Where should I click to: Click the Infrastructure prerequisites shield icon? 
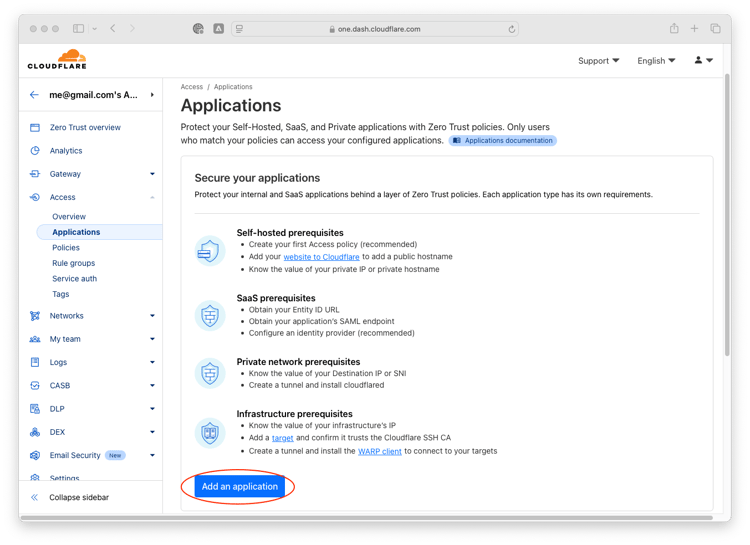tap(210, 433)
